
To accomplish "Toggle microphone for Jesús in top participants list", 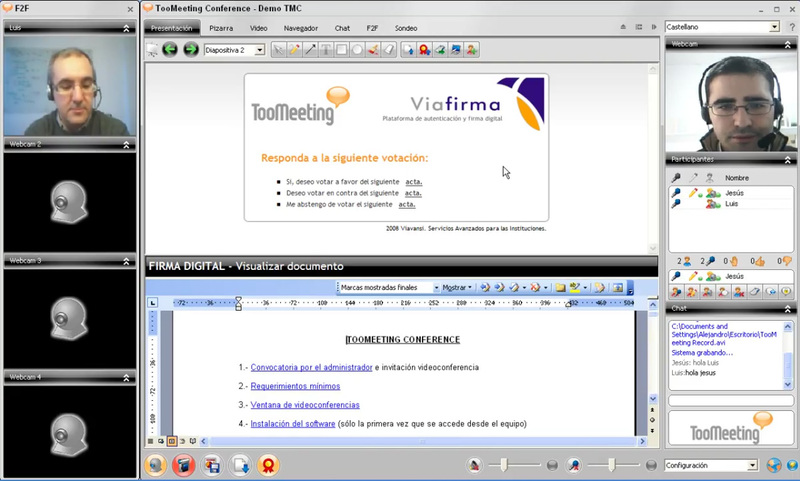I will (676, 193).
